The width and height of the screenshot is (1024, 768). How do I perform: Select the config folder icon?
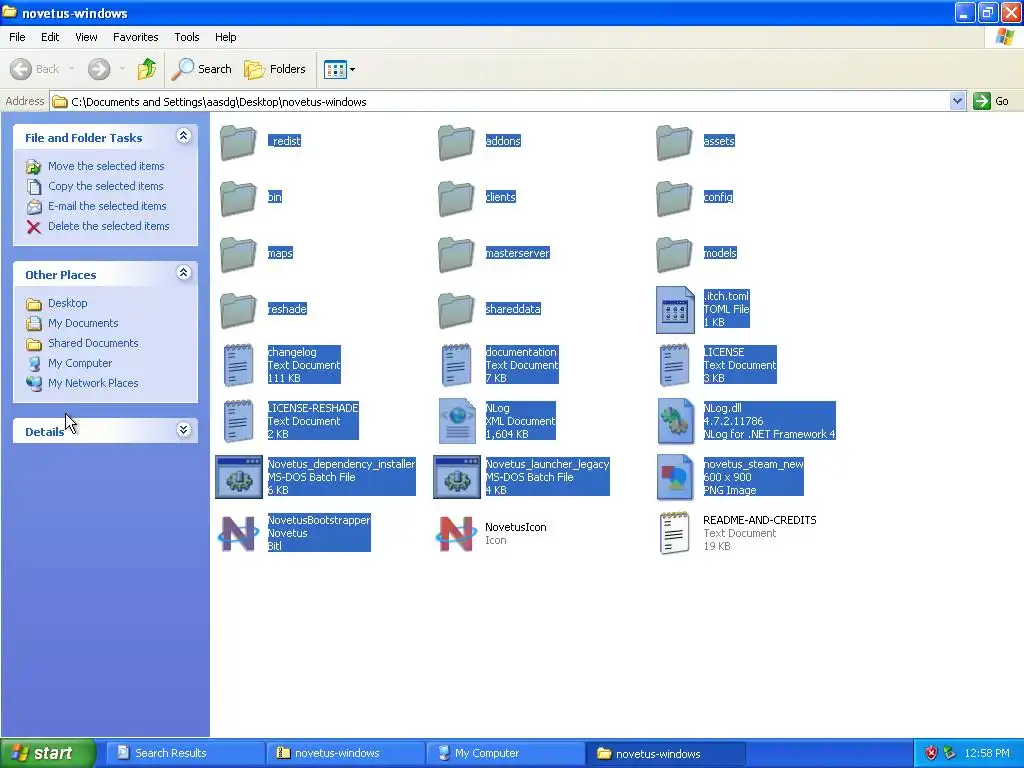coord(674,198)
